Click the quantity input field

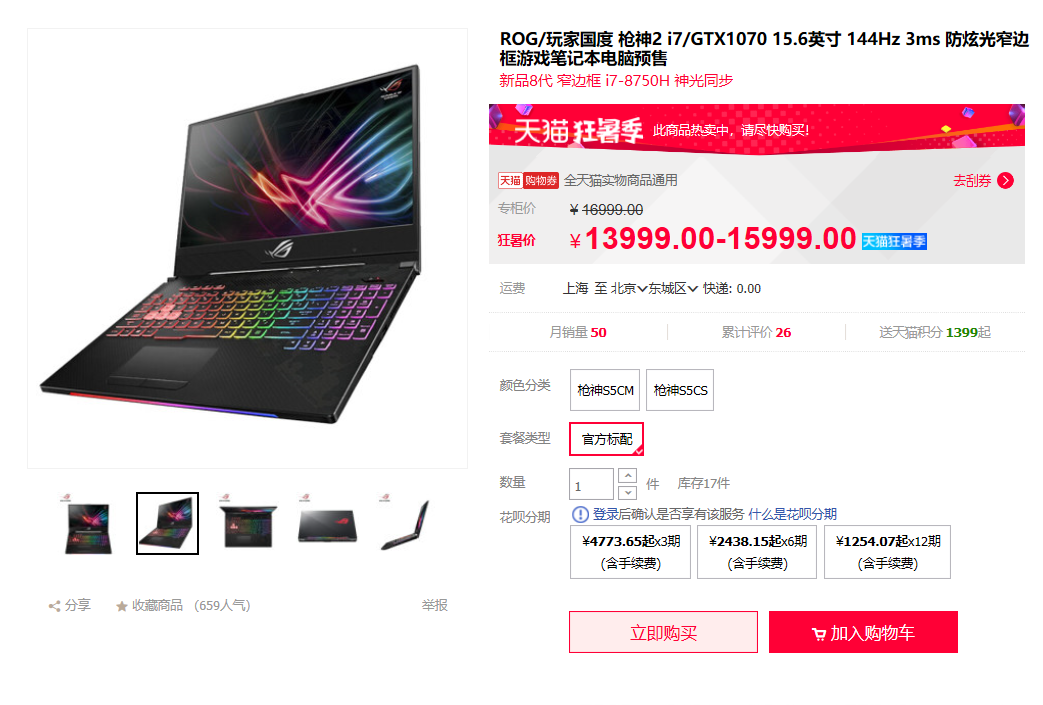(591, 484)
